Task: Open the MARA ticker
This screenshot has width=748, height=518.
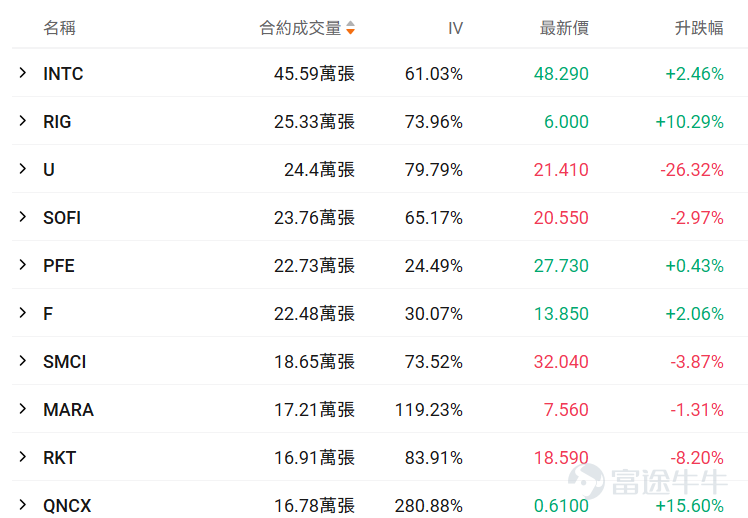Action: (68, 410)
